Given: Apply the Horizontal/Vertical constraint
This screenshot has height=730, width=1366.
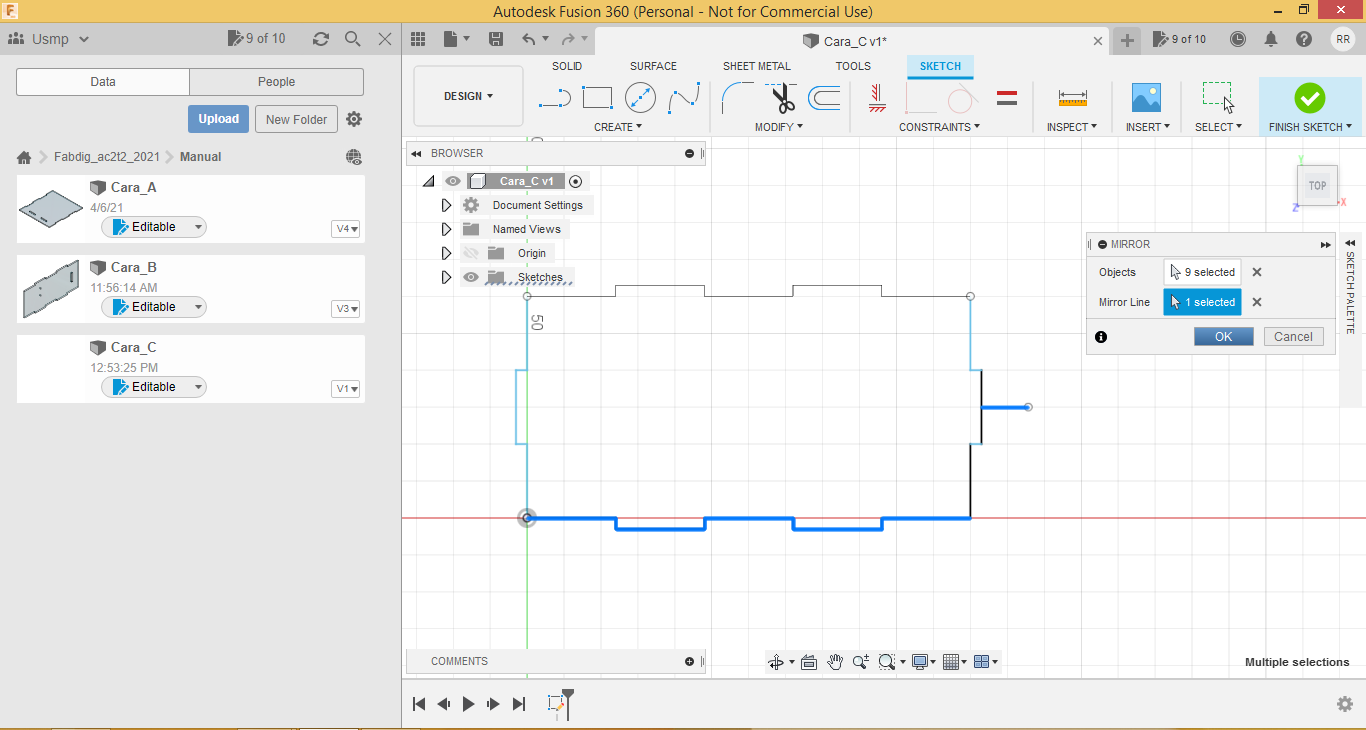Looking at the screenshot, I should point(877,98).
